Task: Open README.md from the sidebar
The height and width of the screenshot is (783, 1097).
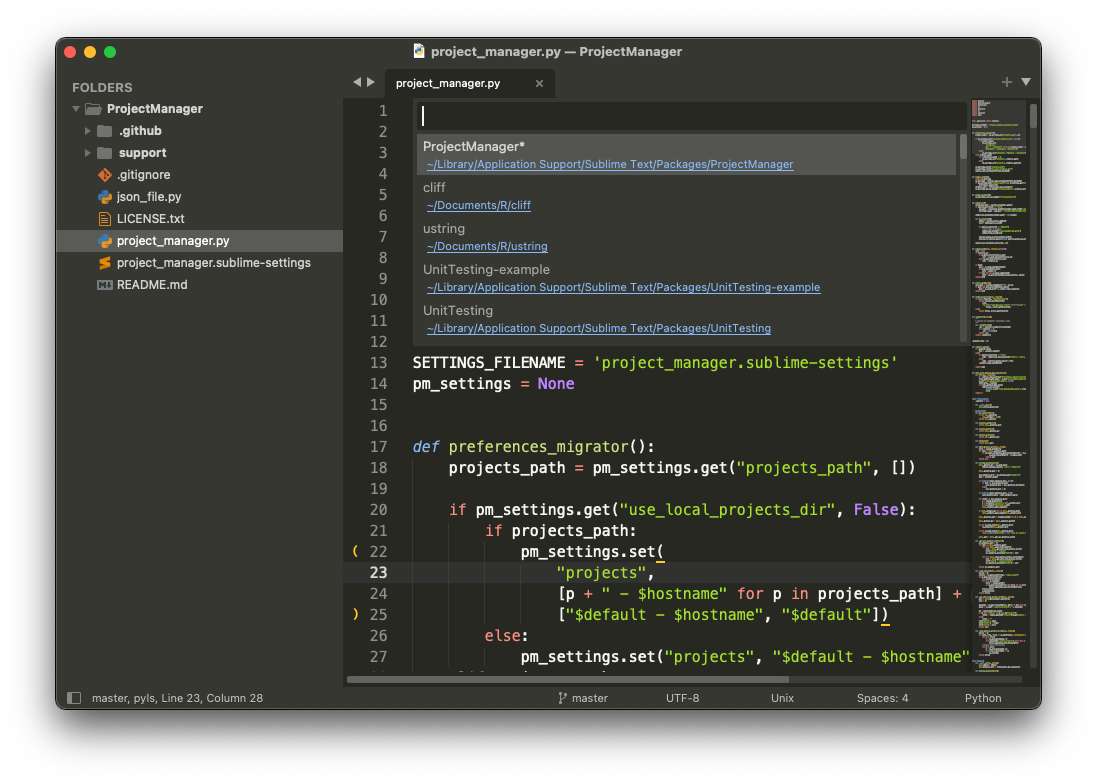Action: (x=152, y=285)
